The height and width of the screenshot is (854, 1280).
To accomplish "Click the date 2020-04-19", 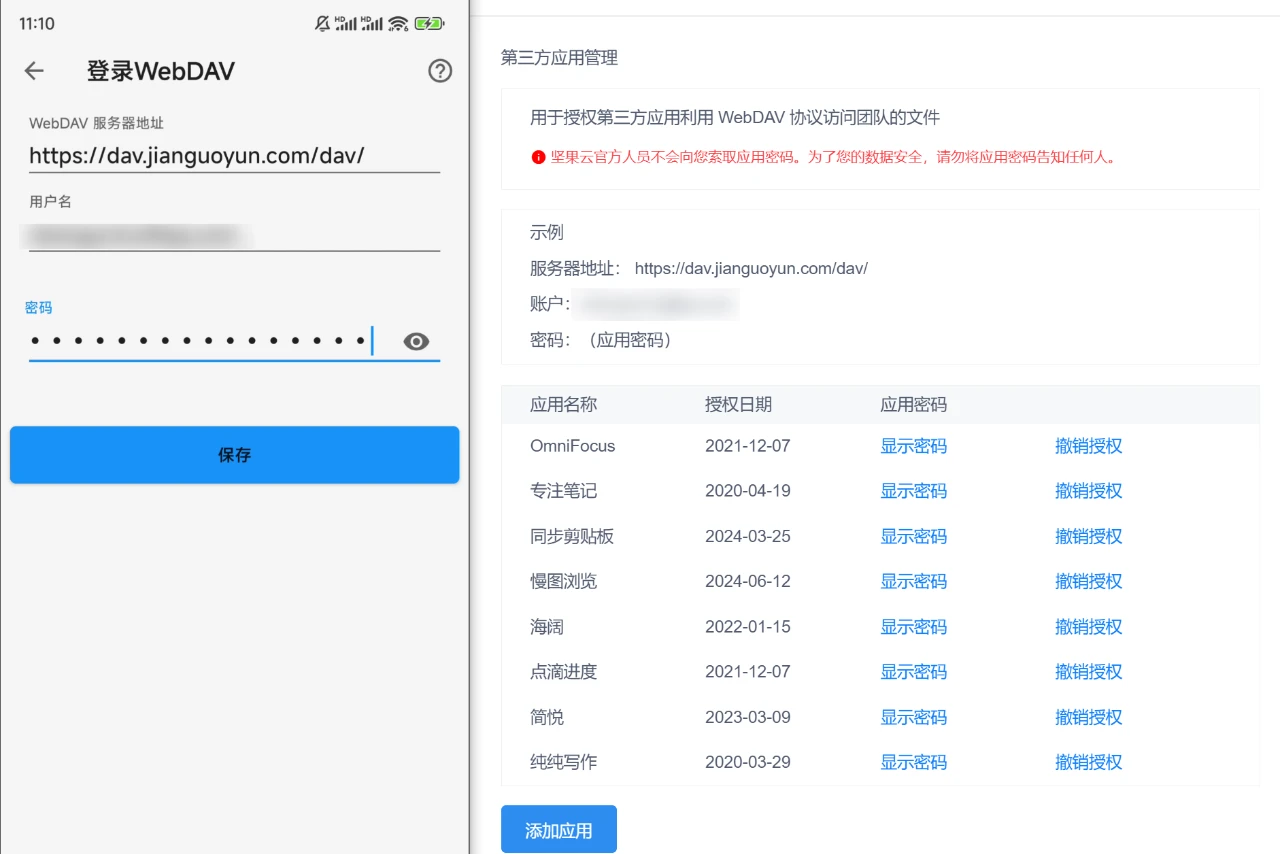I will click(748, 491).
